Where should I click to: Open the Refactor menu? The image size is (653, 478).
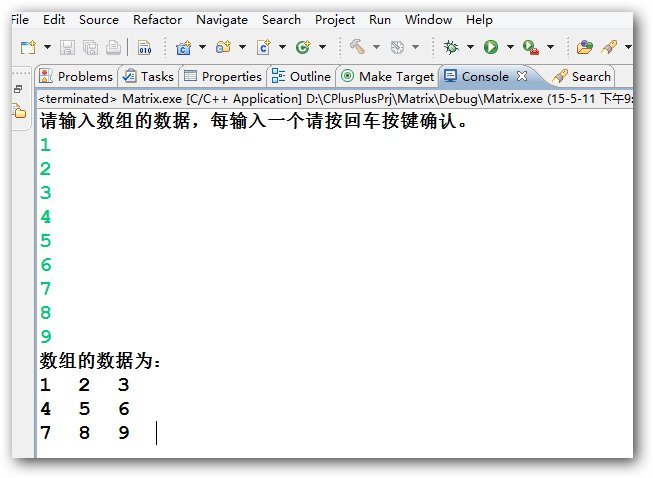pyautogui.click(x=157, y=20)
